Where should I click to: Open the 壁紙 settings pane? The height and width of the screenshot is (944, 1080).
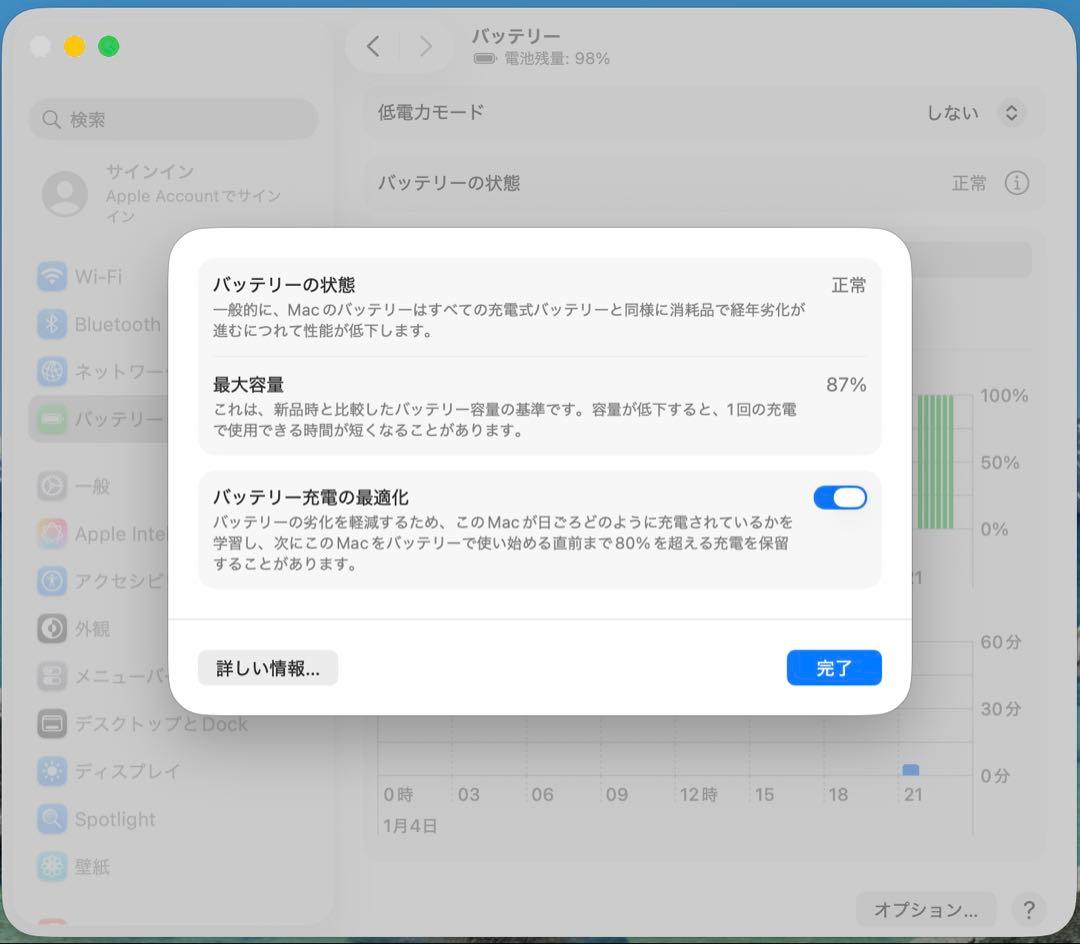(x=93, y=867)
